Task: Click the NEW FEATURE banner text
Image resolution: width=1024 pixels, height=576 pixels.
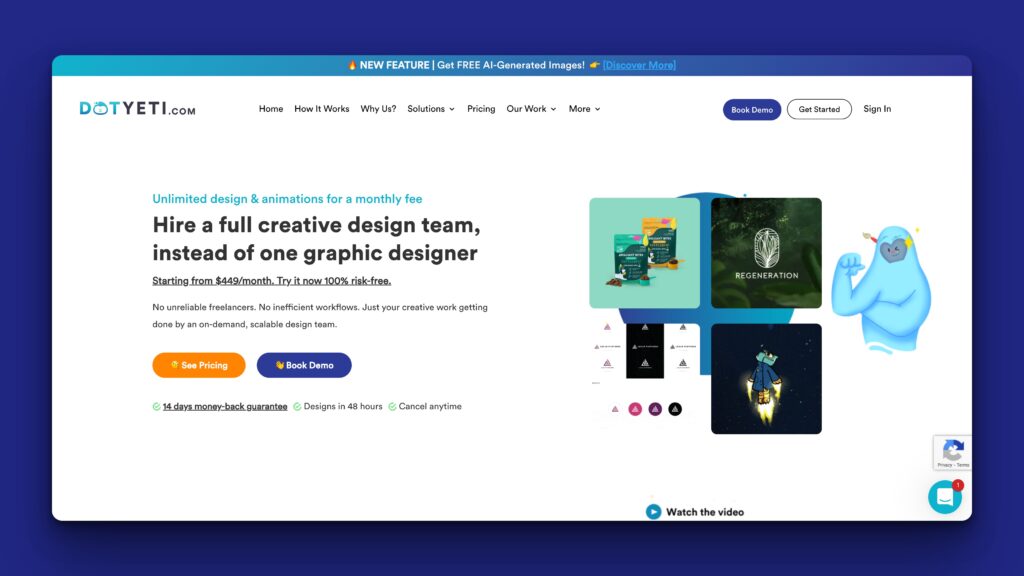Action: [394, 65]
